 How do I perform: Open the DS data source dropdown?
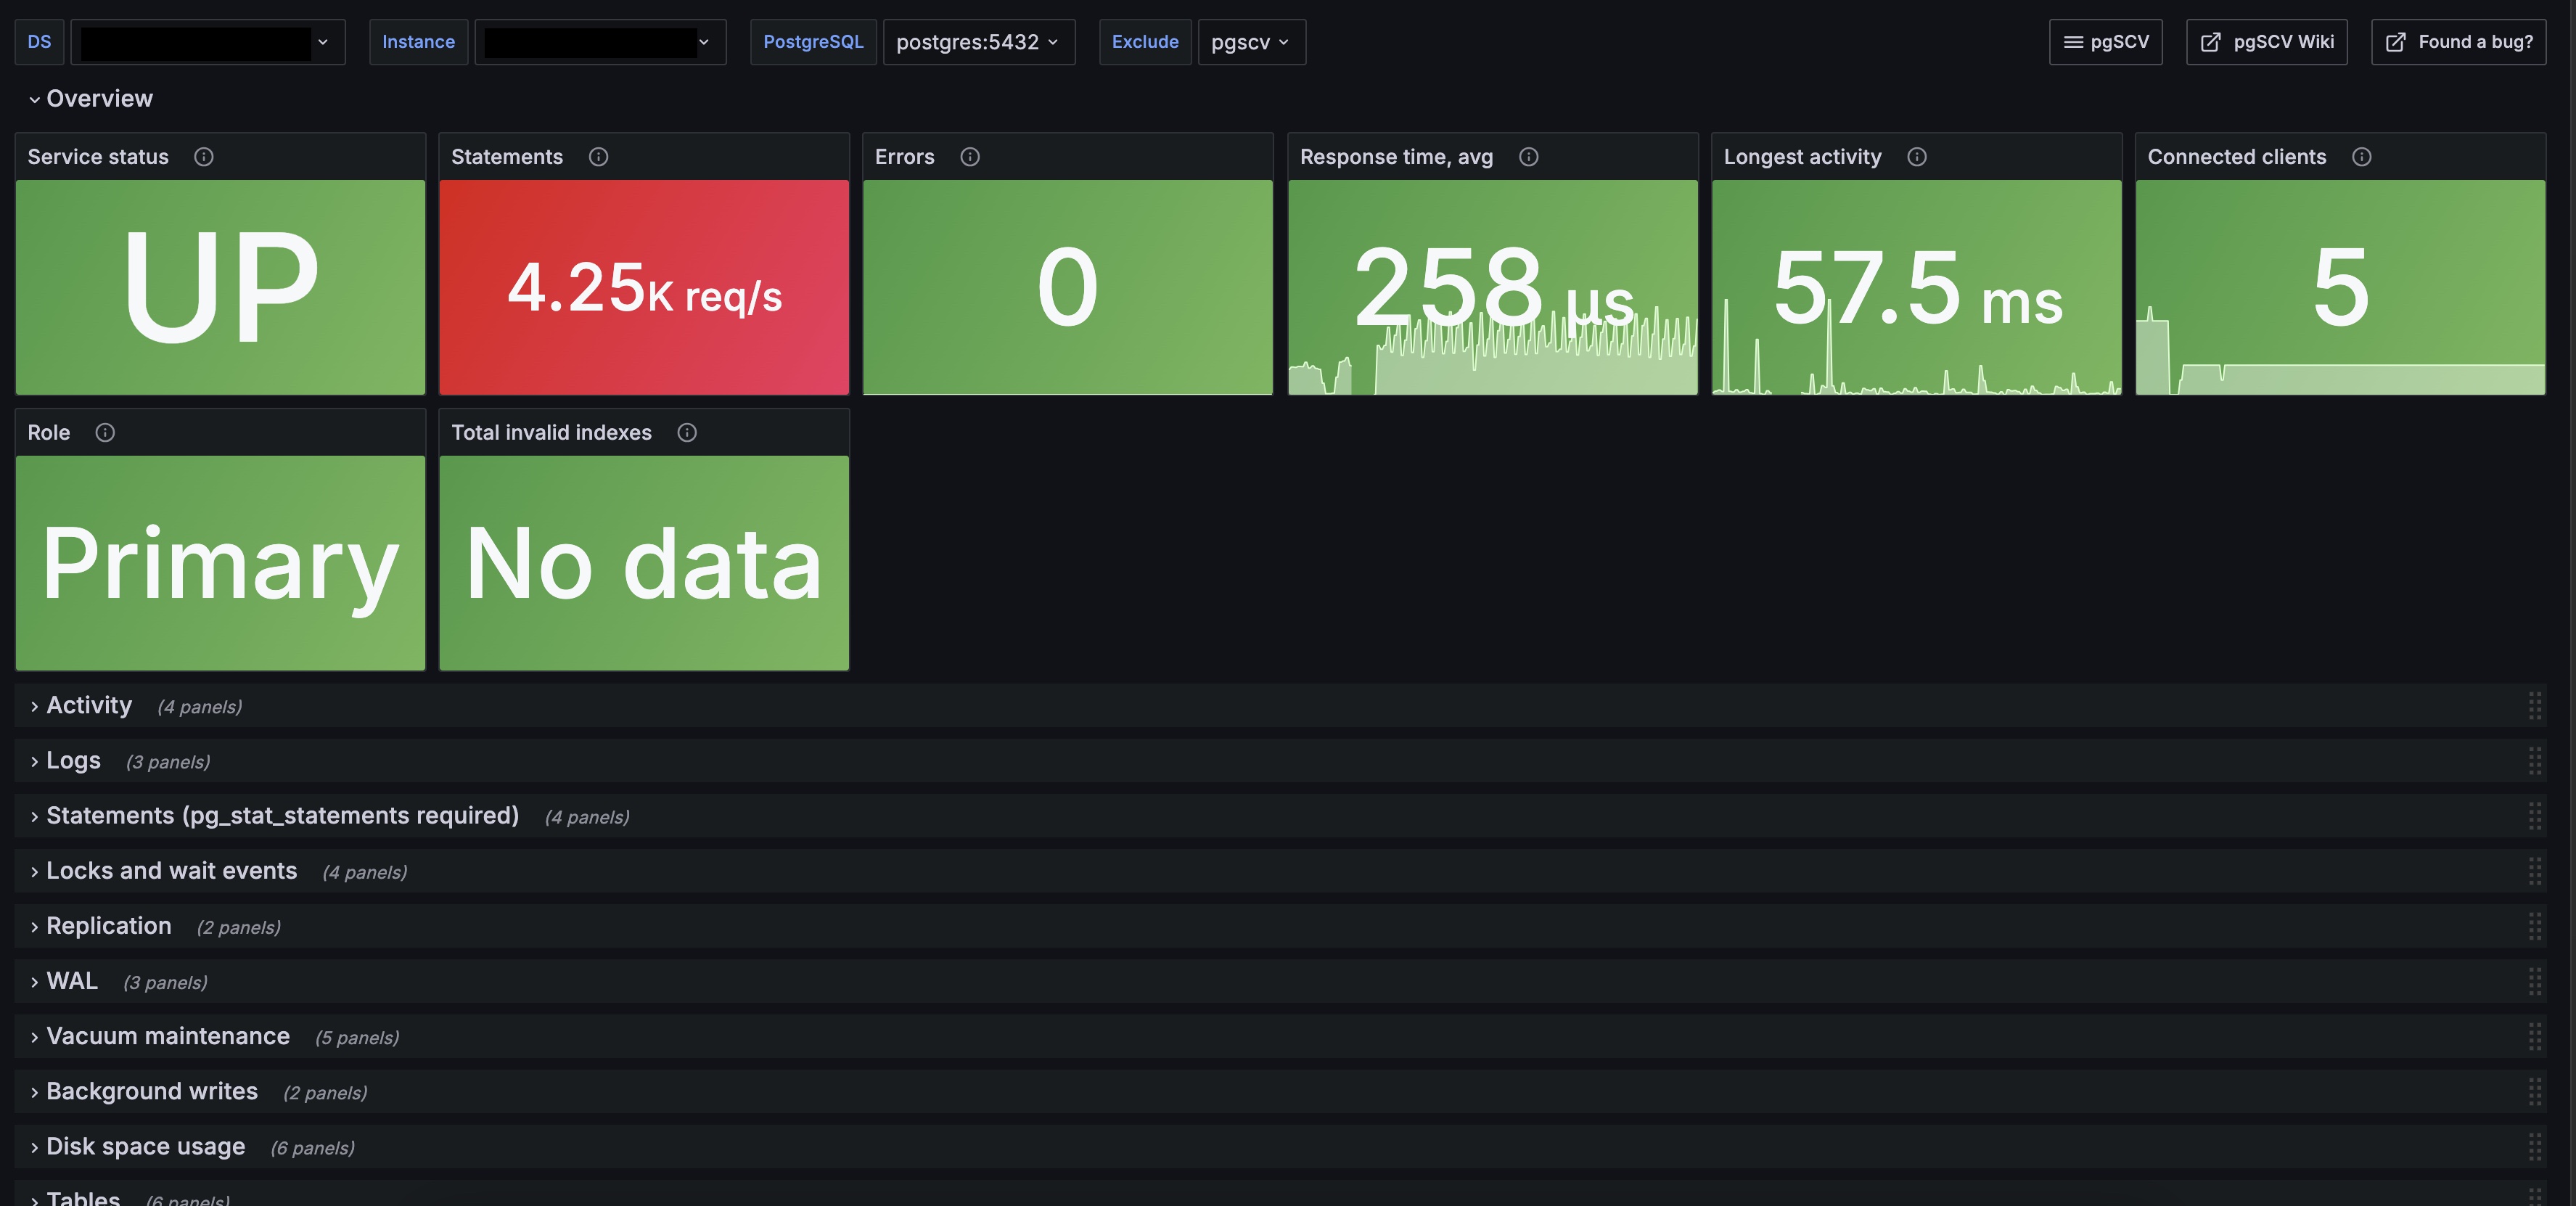pos(207,42)
